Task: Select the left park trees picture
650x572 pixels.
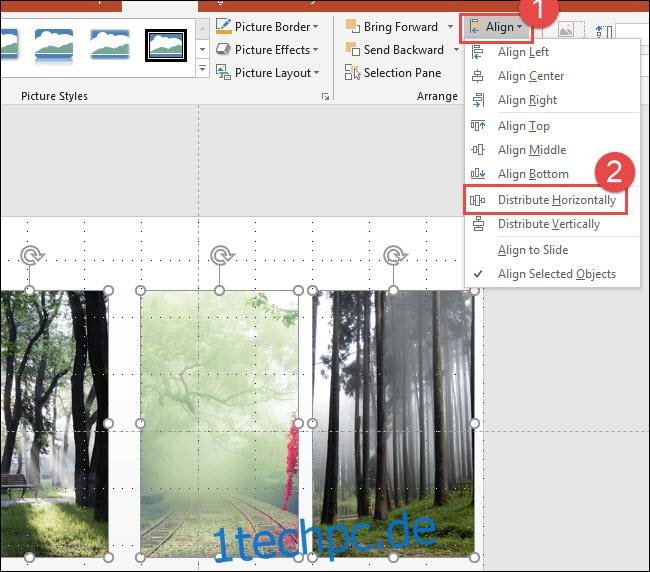Action: click(54, 424)
